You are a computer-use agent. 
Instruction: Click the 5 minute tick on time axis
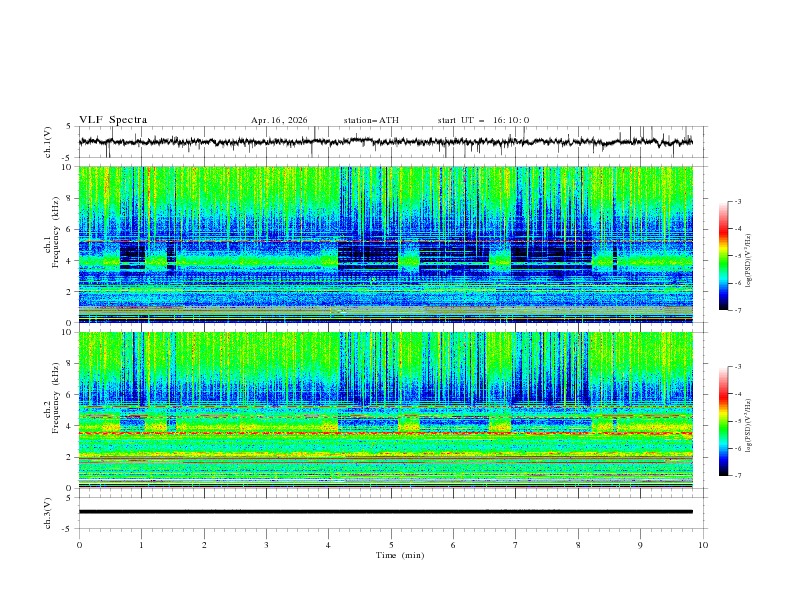(391, 545)
